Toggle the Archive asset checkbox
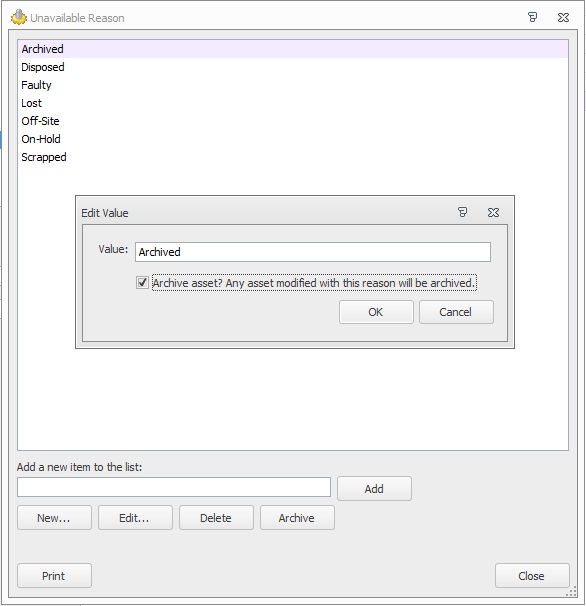586x606 pixels. (142, 283)
